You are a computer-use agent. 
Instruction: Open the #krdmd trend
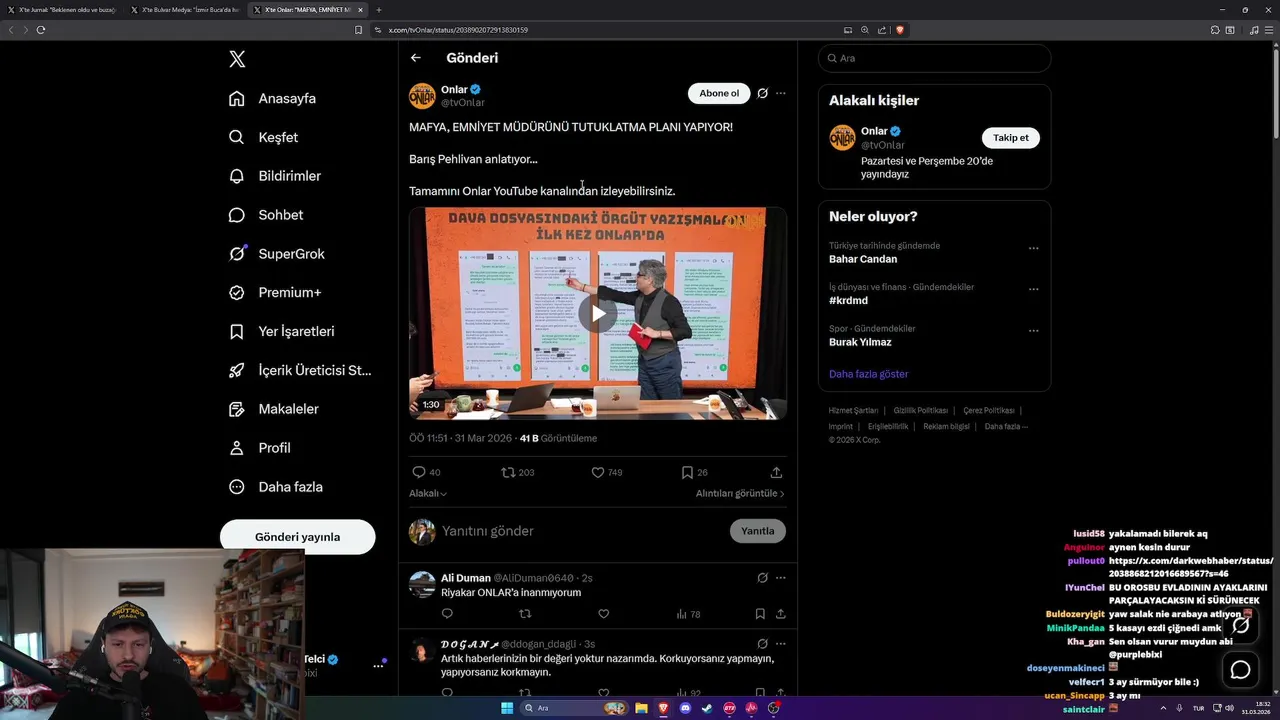[x=848, y=300]
